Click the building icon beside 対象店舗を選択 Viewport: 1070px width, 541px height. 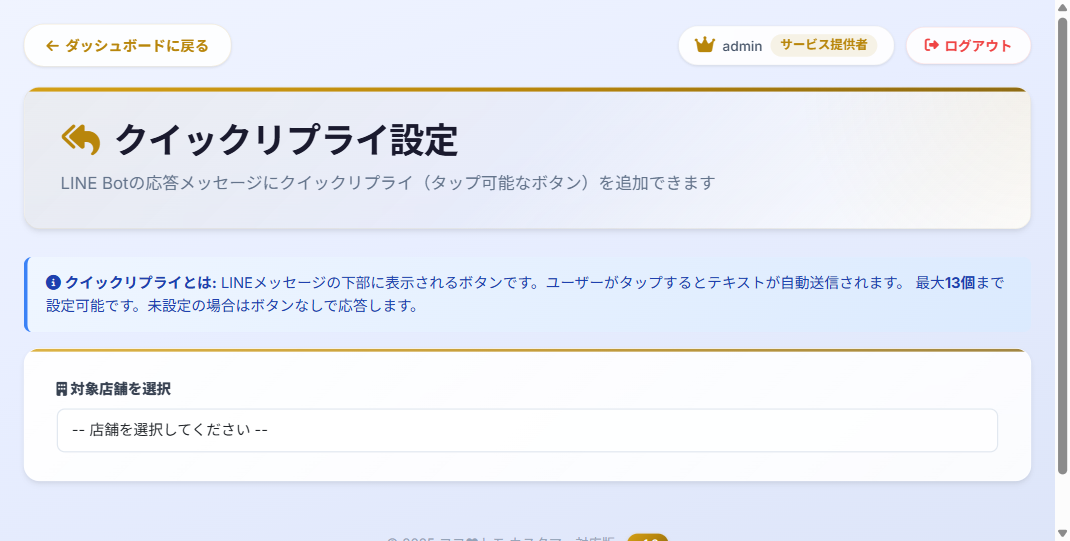click(x=61, y=389)
